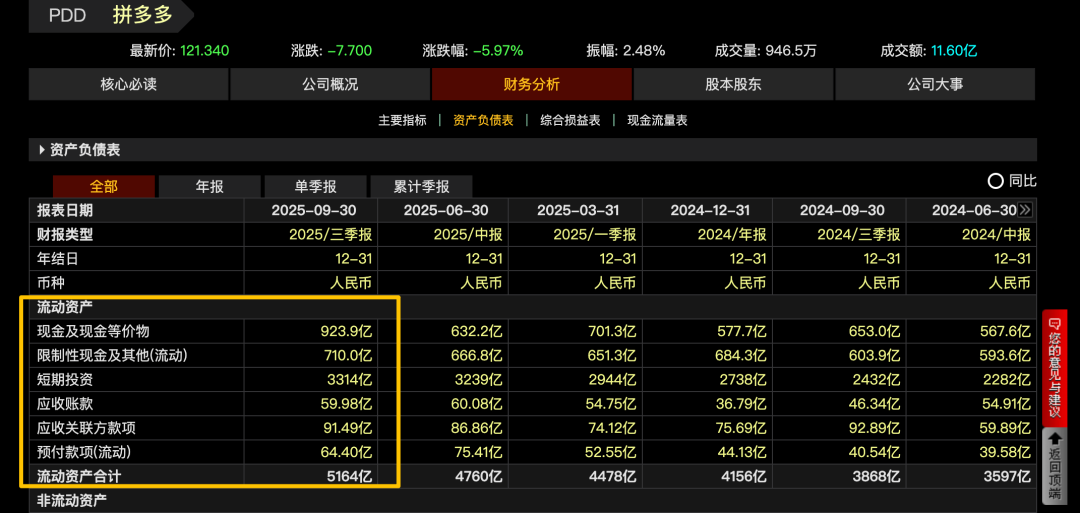Click the up-arrow icon on 返回顶端

1054,438
